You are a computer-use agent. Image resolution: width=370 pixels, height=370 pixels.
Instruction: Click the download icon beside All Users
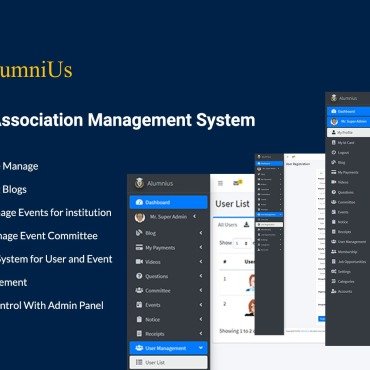coord(246,224)
